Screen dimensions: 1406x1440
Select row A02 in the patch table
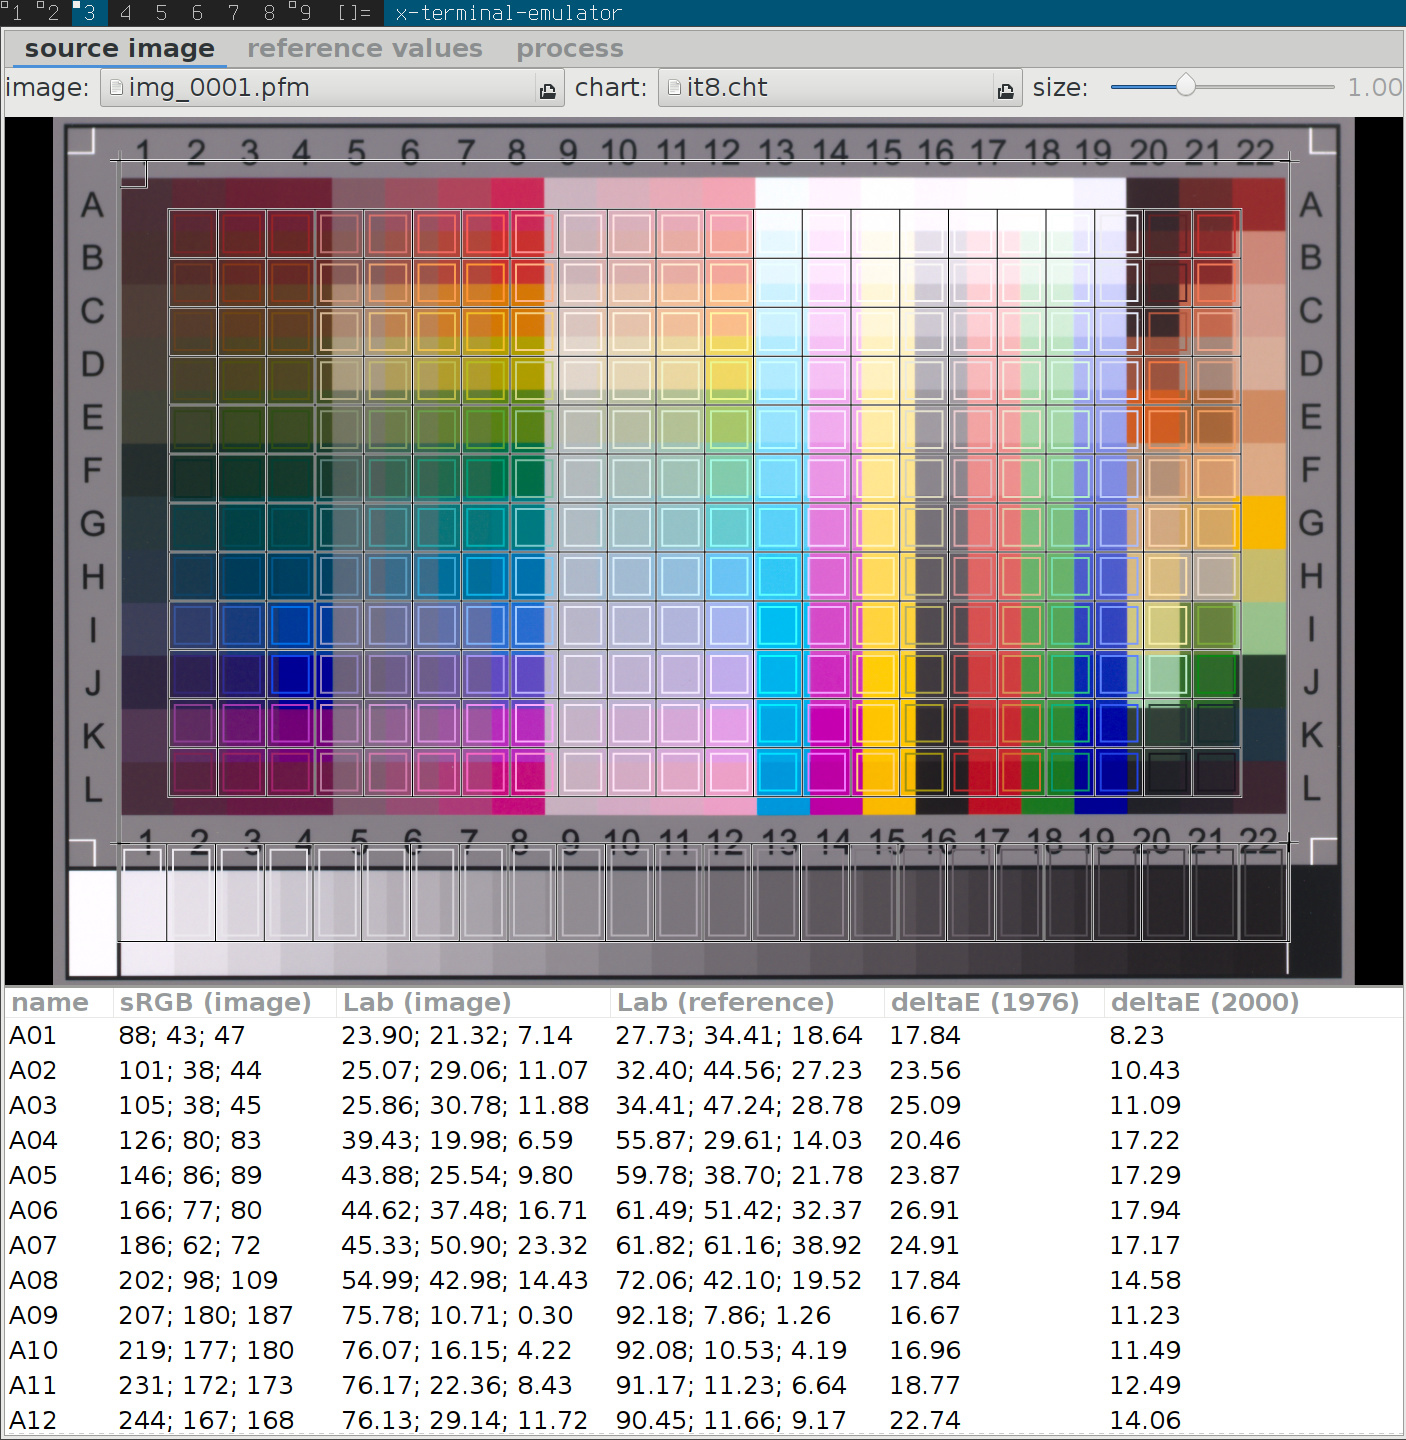pyautogui.click(x=703, y=1071)
